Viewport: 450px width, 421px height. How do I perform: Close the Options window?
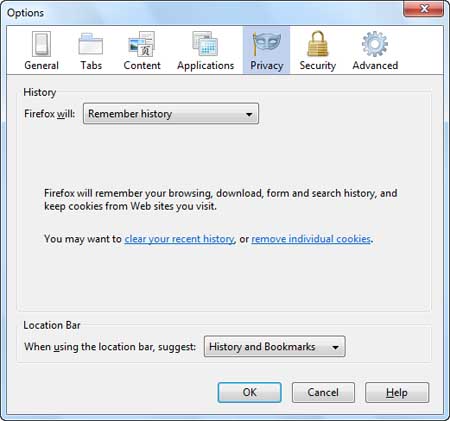[424, 8]
